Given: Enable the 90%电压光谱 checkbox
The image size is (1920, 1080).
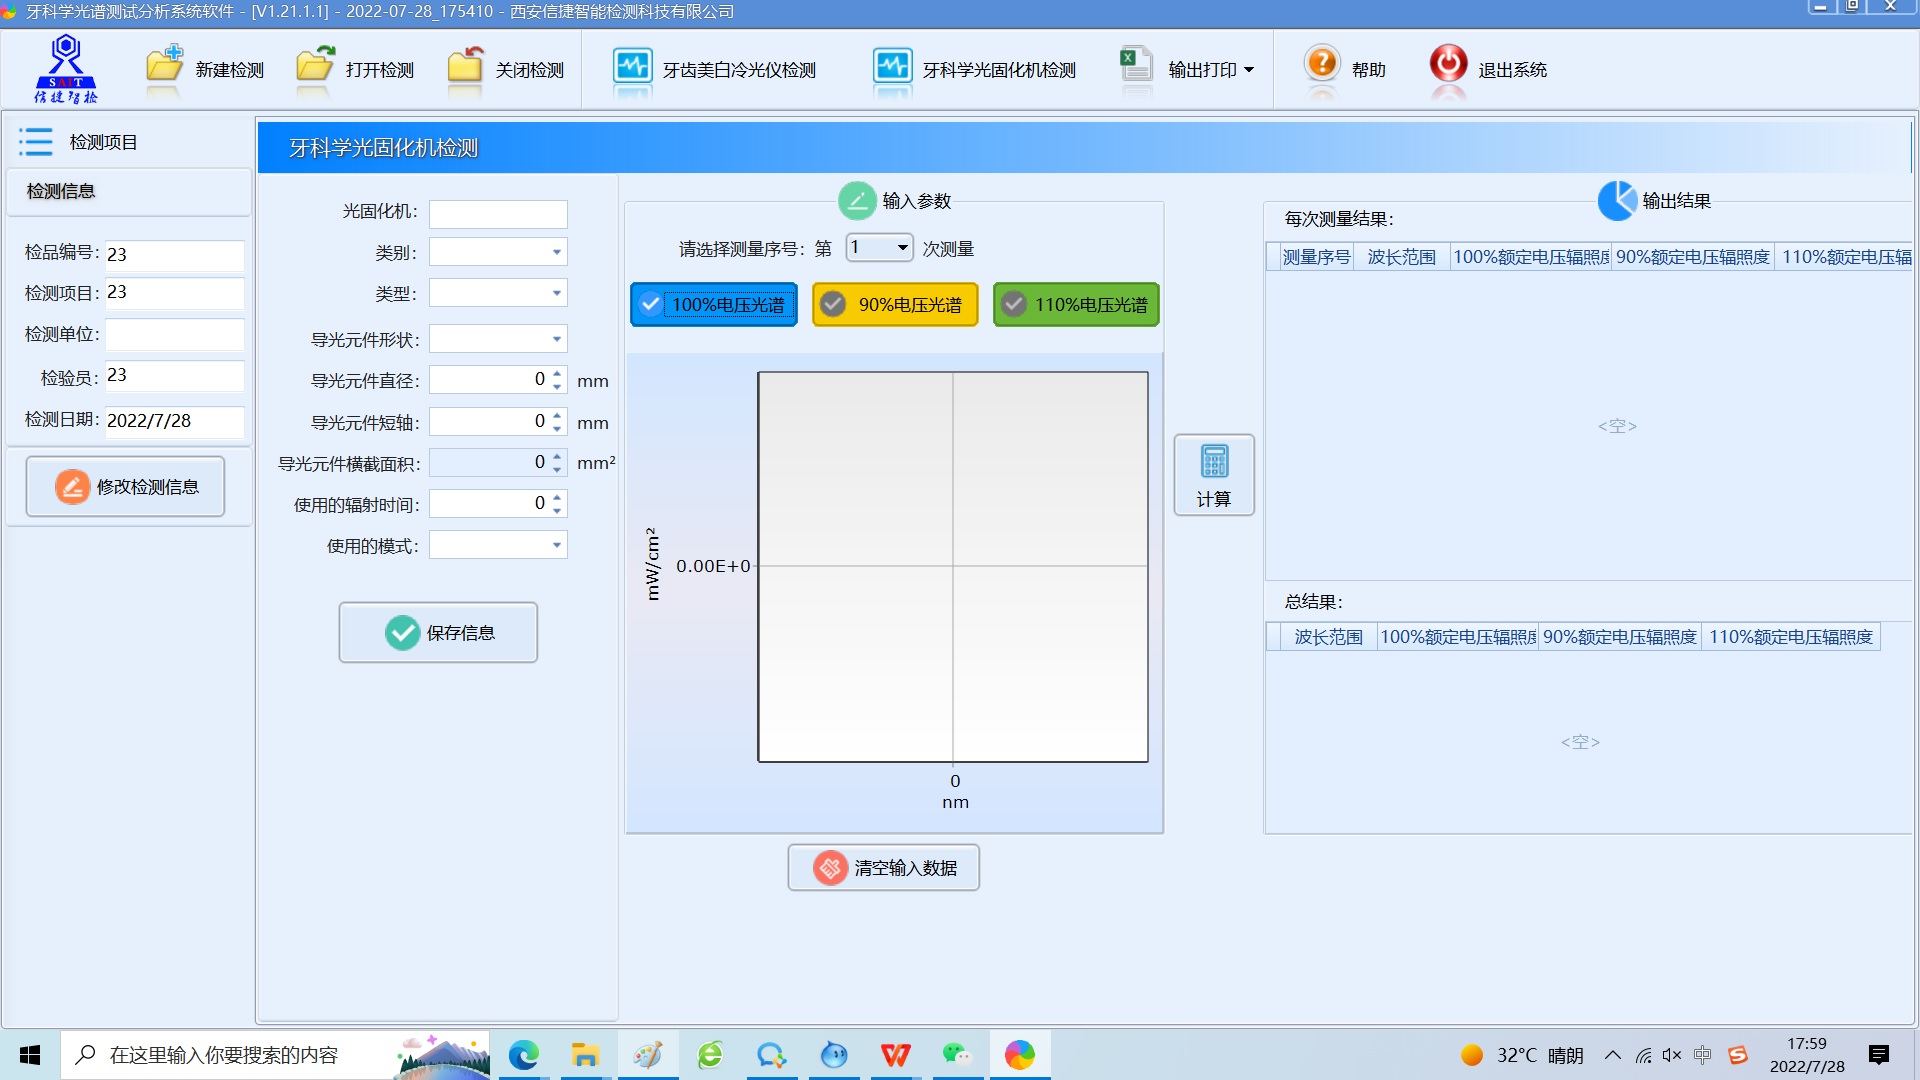Looking at the screenshot, I should [x=833, y=305].
